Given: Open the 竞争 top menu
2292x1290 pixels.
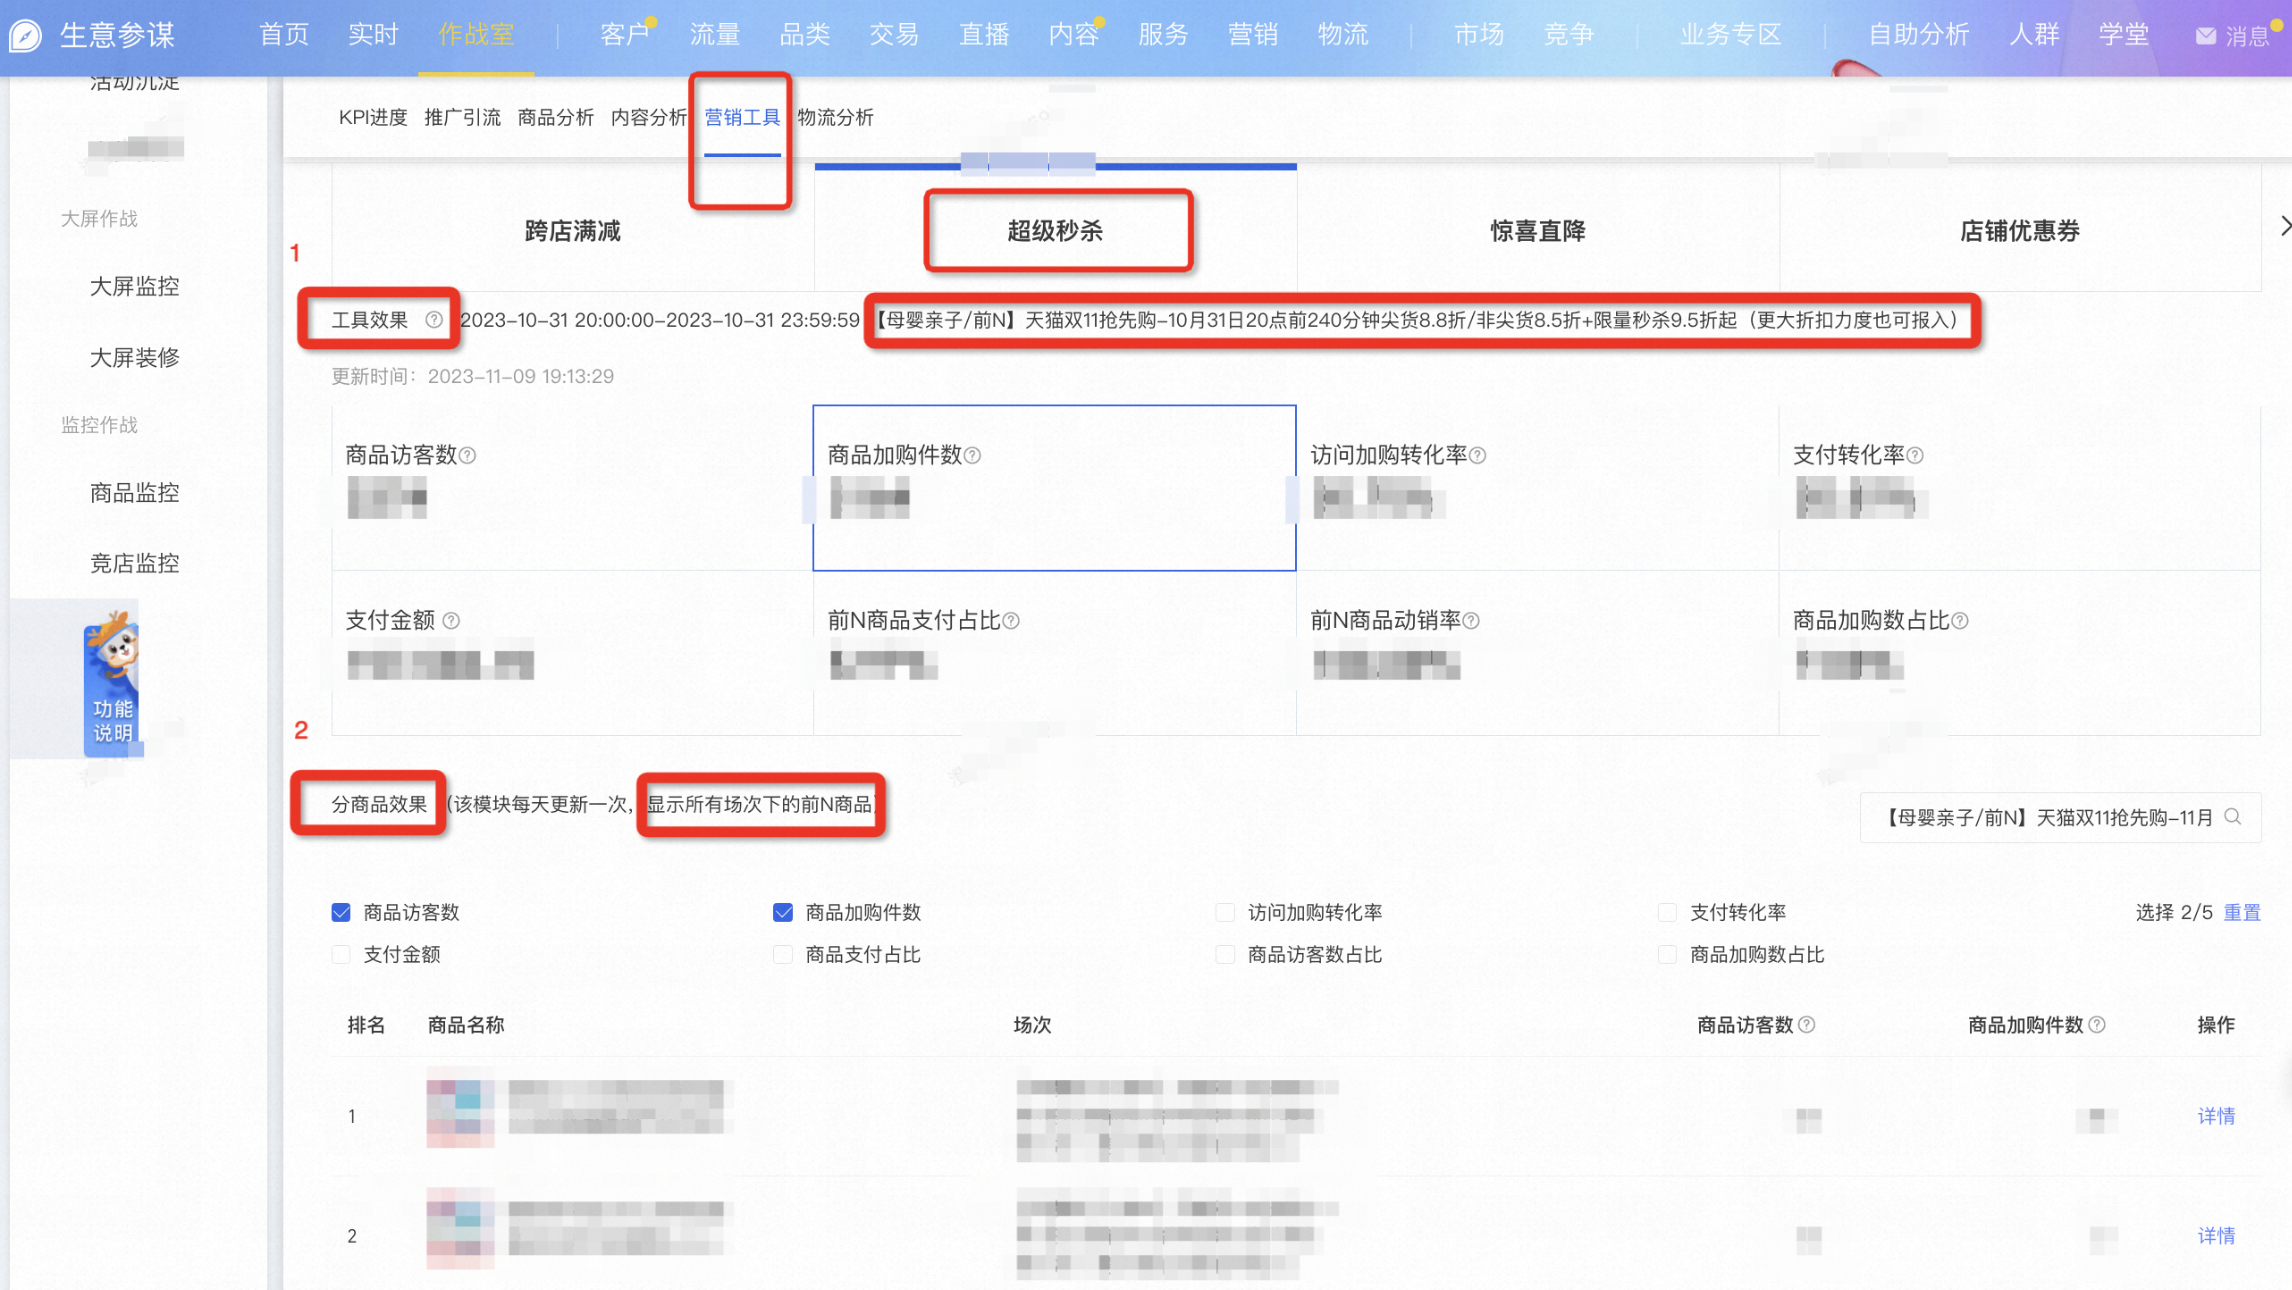Looking at the screenshot, I should [x=1569, y=35].
